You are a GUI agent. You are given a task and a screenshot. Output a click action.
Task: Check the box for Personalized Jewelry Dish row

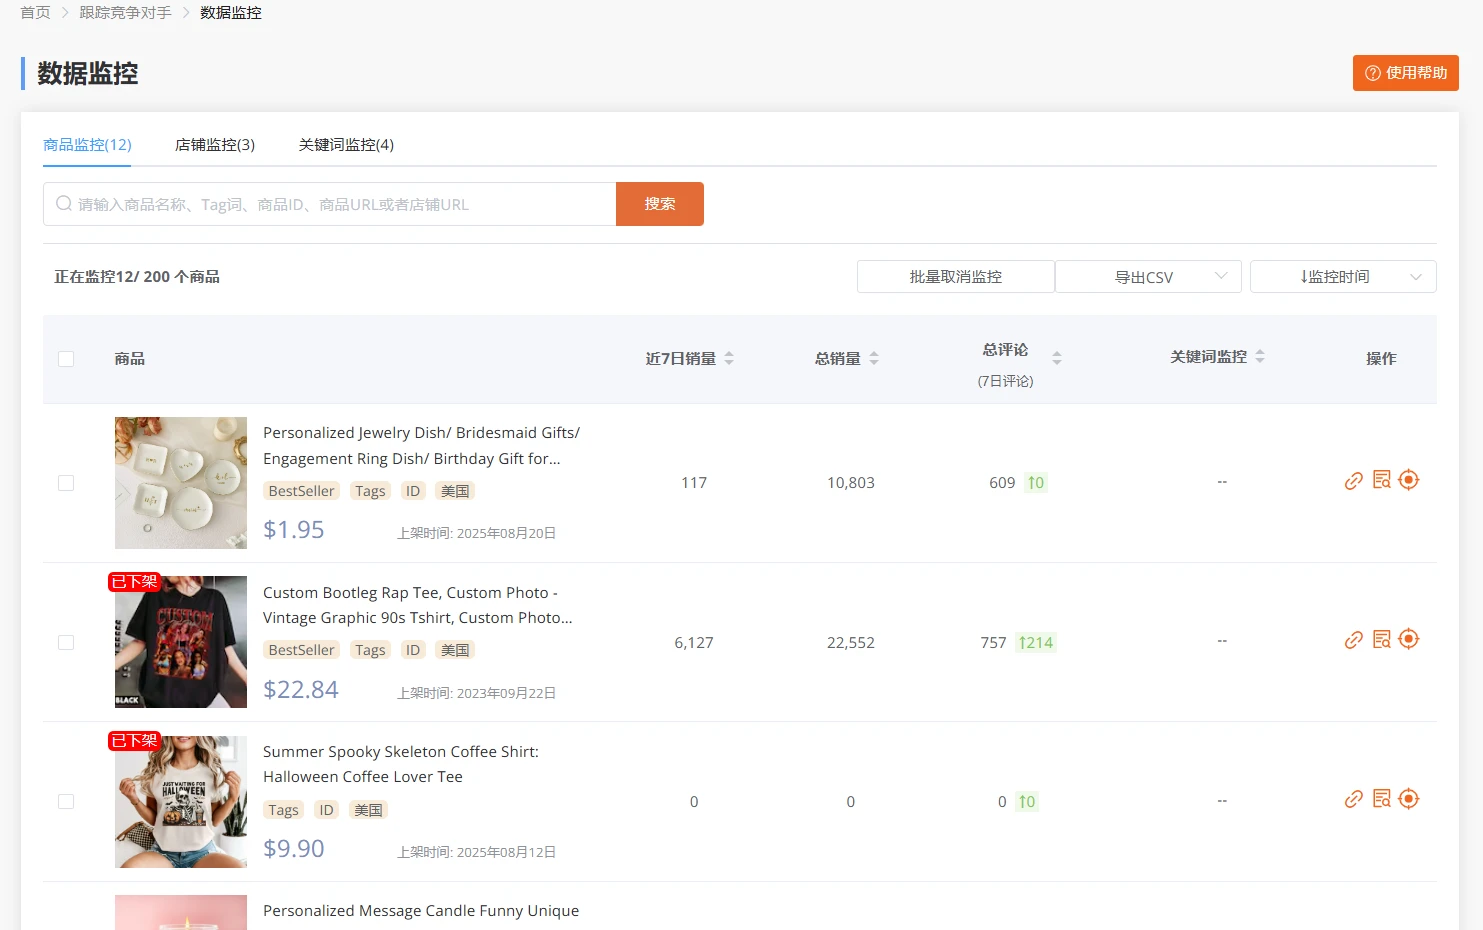(x=66, y=483)
